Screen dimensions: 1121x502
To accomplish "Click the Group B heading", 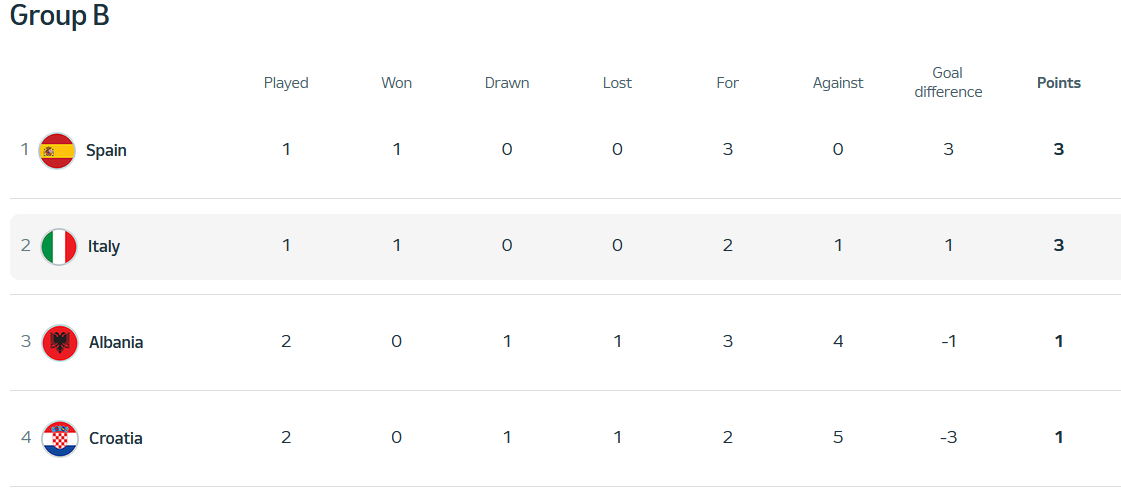I will 59,15.
